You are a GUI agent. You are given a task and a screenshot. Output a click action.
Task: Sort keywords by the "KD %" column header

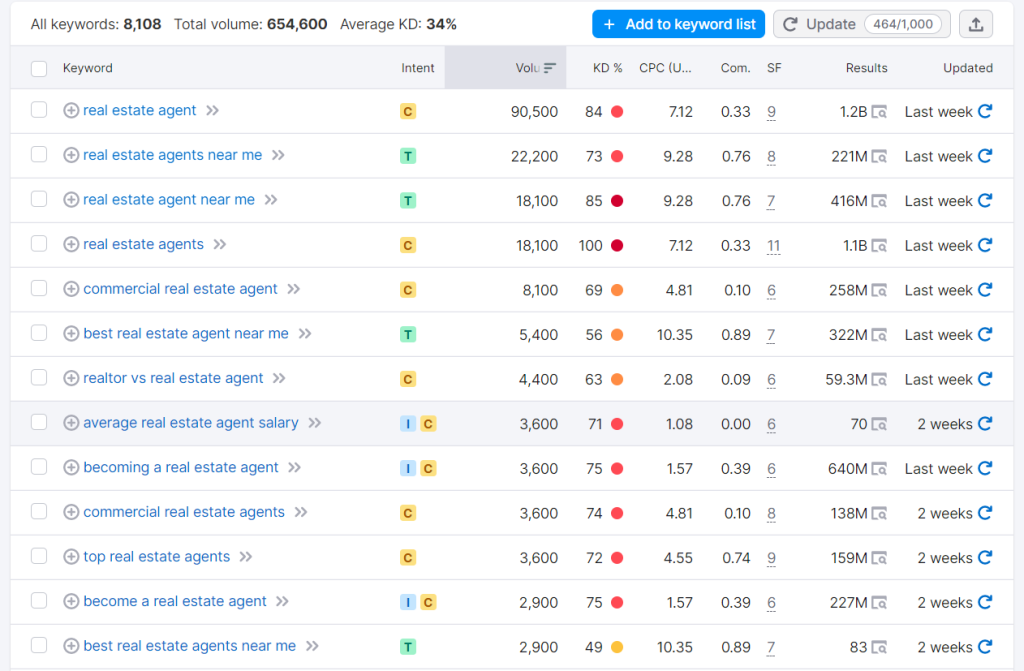click(606, 67)
